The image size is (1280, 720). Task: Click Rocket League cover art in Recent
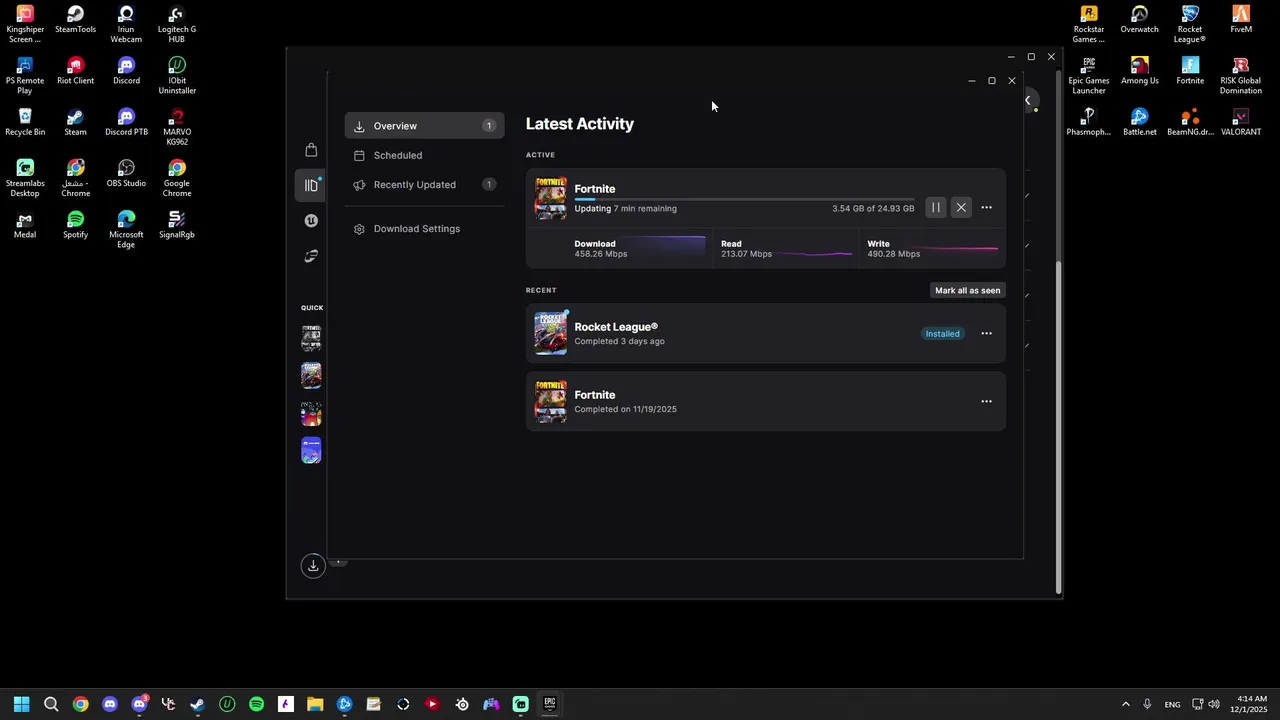coord(550,334)
